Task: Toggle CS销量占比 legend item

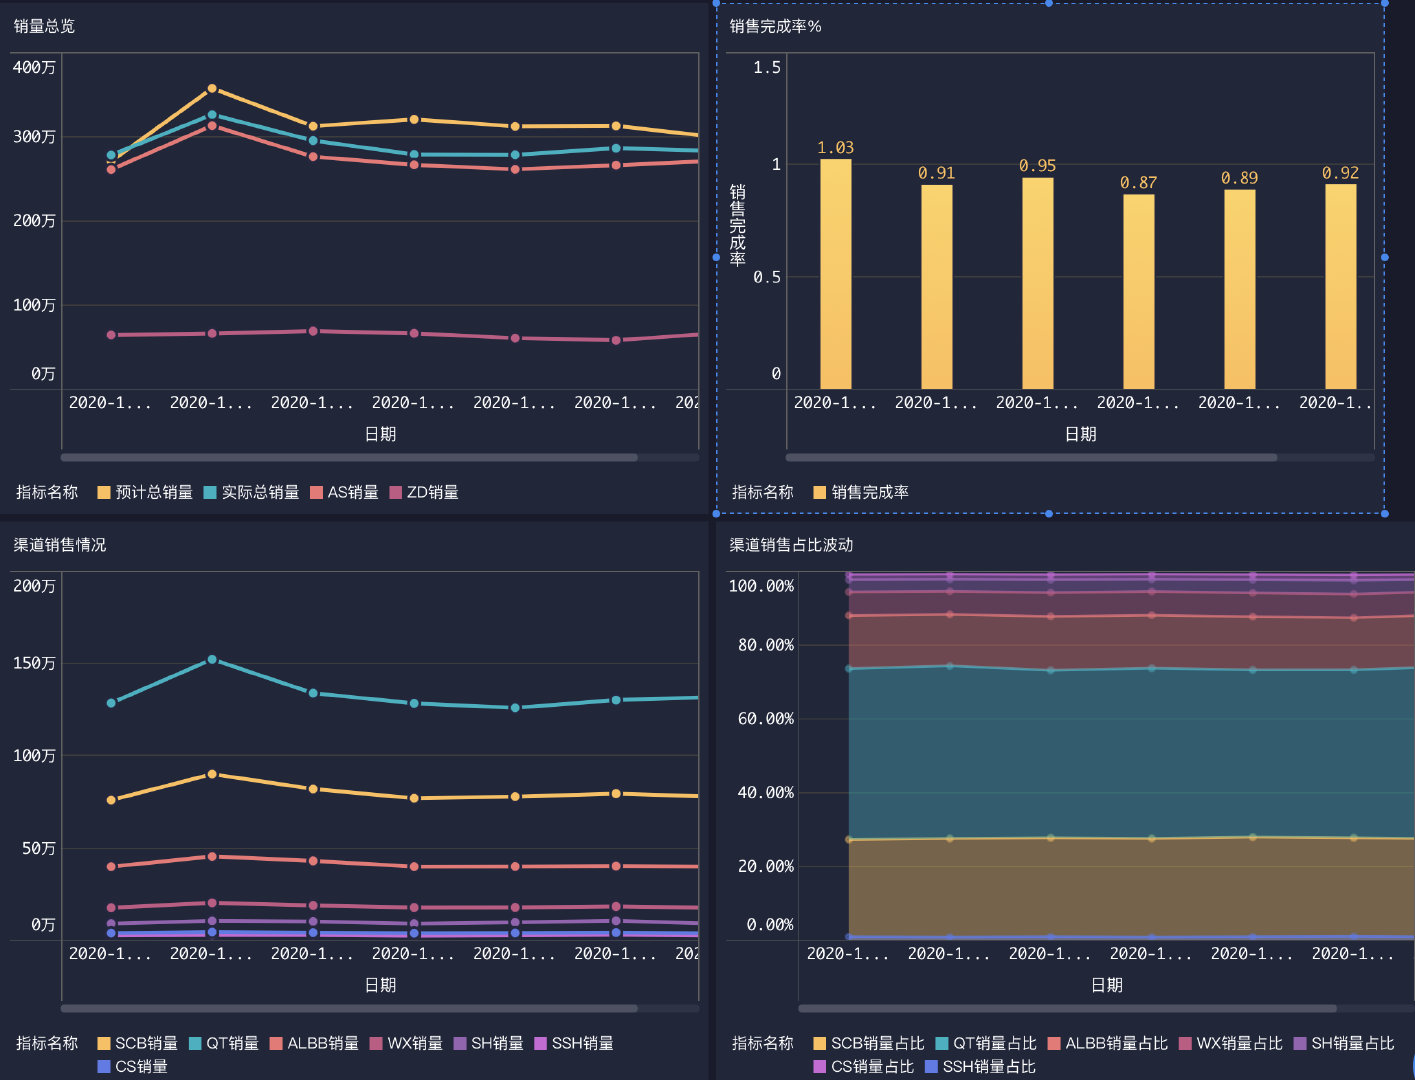Action: 864,1066
